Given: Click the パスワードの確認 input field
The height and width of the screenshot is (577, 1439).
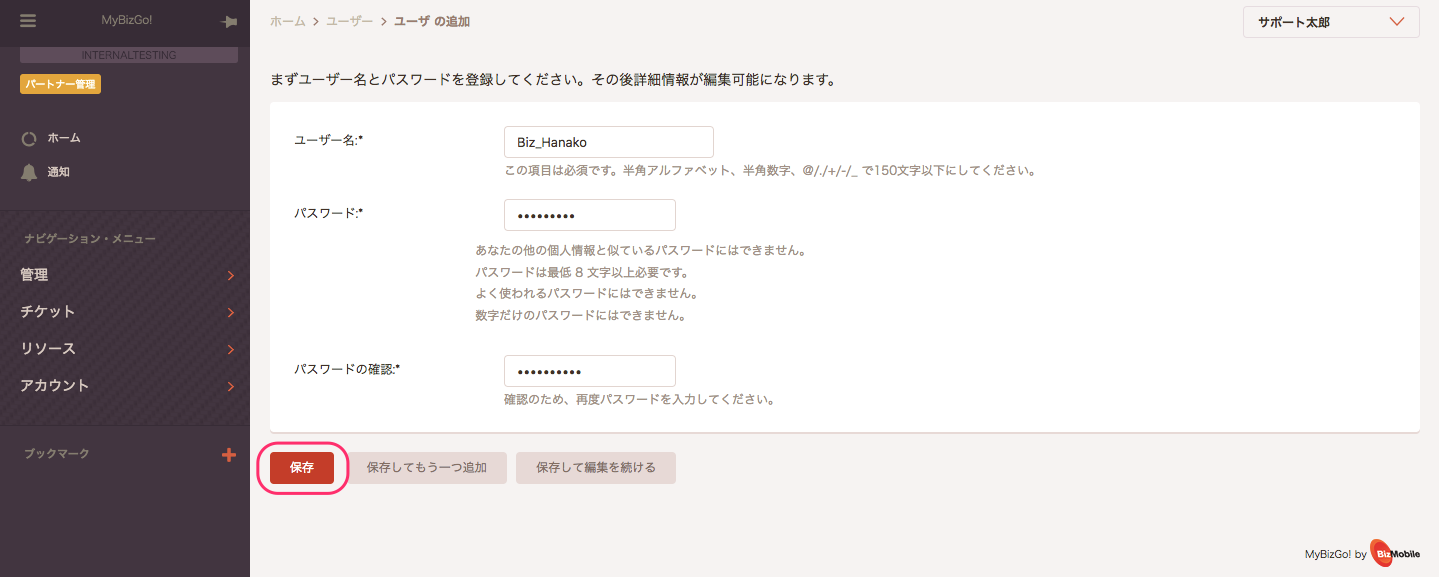Looking at the screenshot, I should tap(590, 371).
